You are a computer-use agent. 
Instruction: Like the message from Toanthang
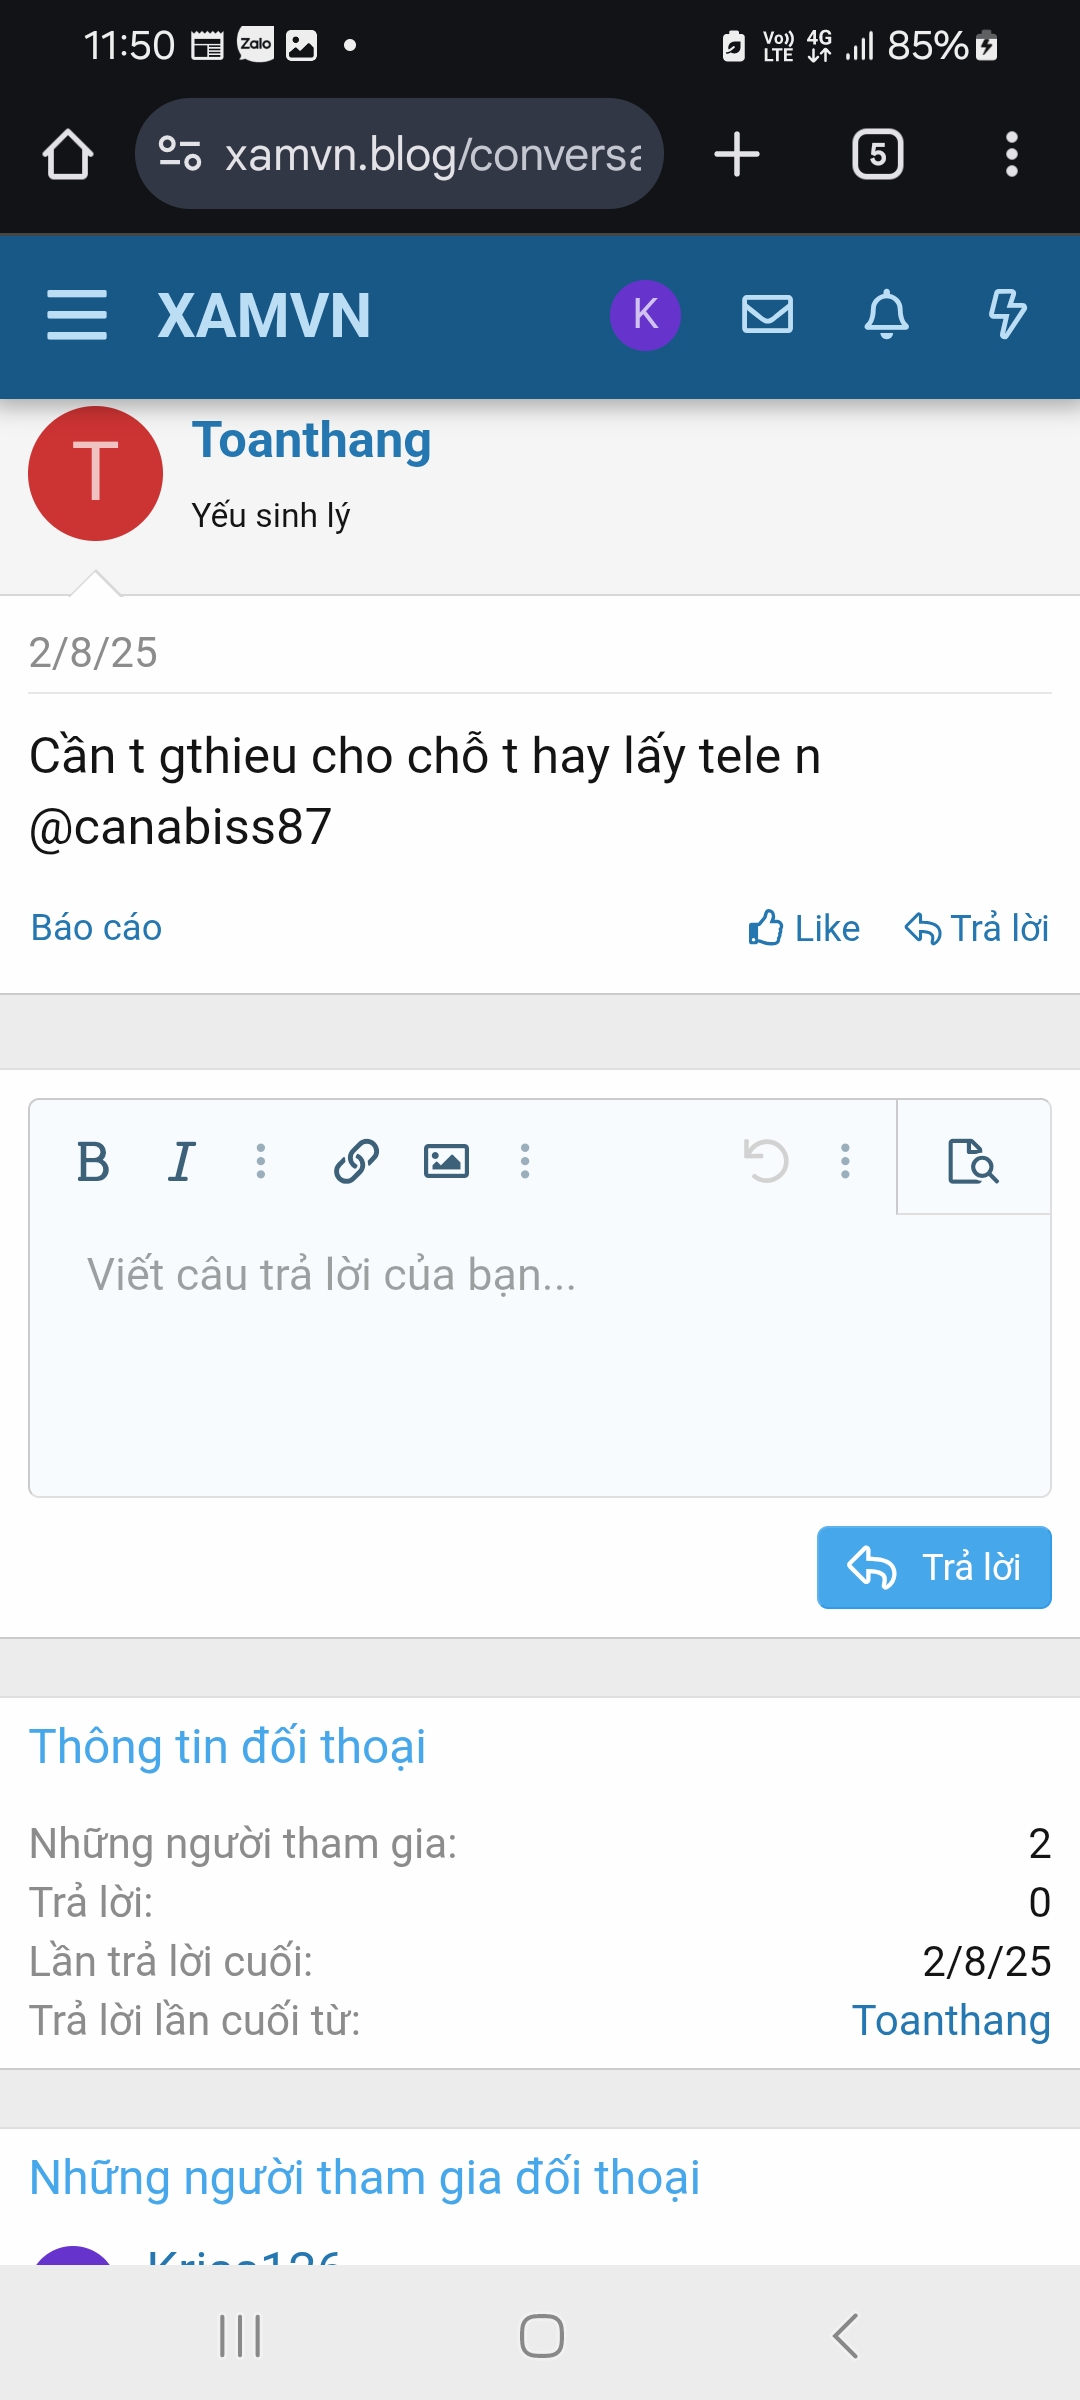tap(804, 929)
